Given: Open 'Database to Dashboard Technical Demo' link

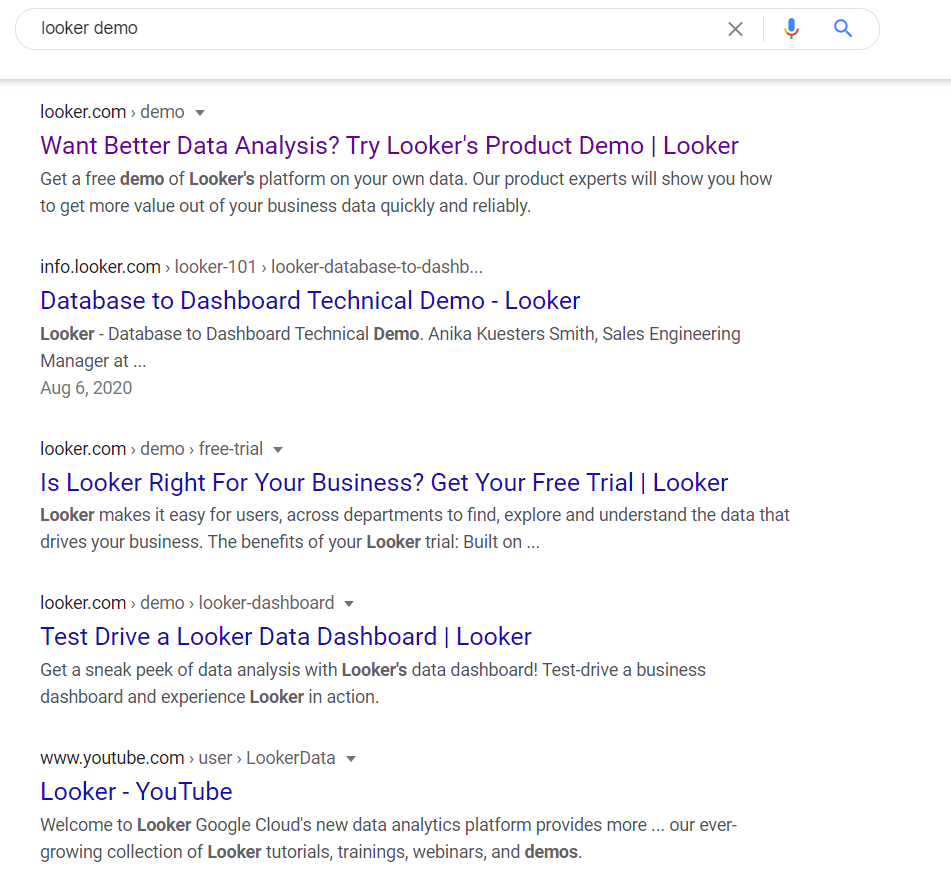Looking at the screenshot, I should tap(310, 301).
